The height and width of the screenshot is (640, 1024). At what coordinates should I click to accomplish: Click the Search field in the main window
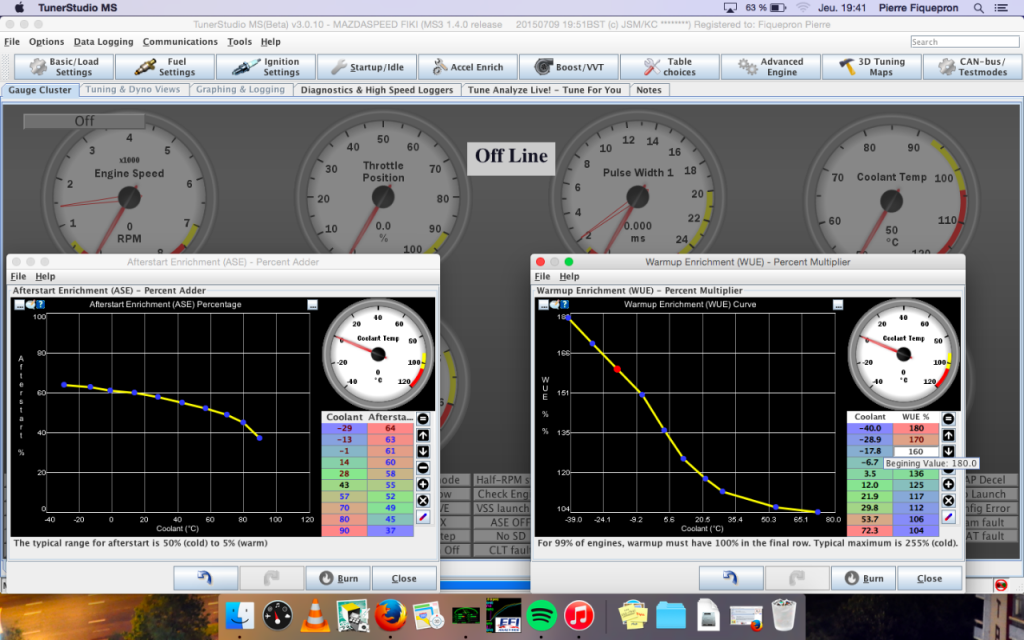965,42
